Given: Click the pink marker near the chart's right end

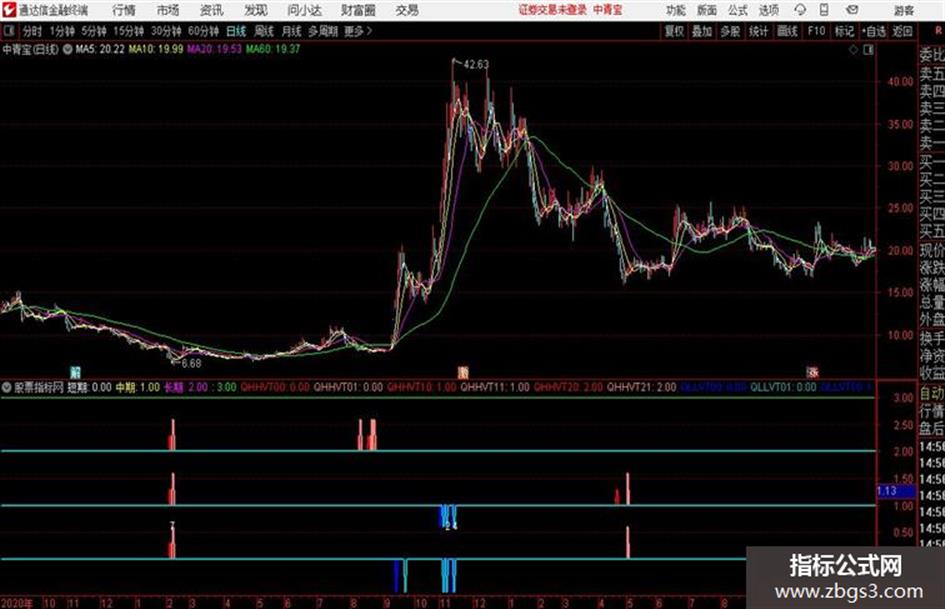Looking at the screenshot, I should pos(812,372).
